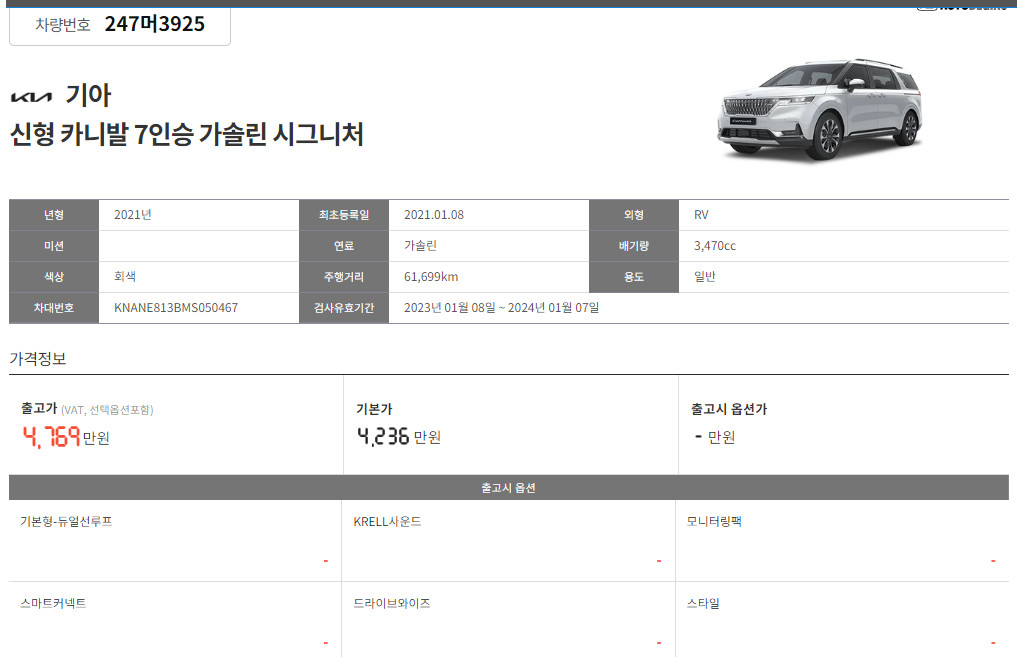Click the 년형 header cell
1017x657 pixels.
click(x=54, y=215)
